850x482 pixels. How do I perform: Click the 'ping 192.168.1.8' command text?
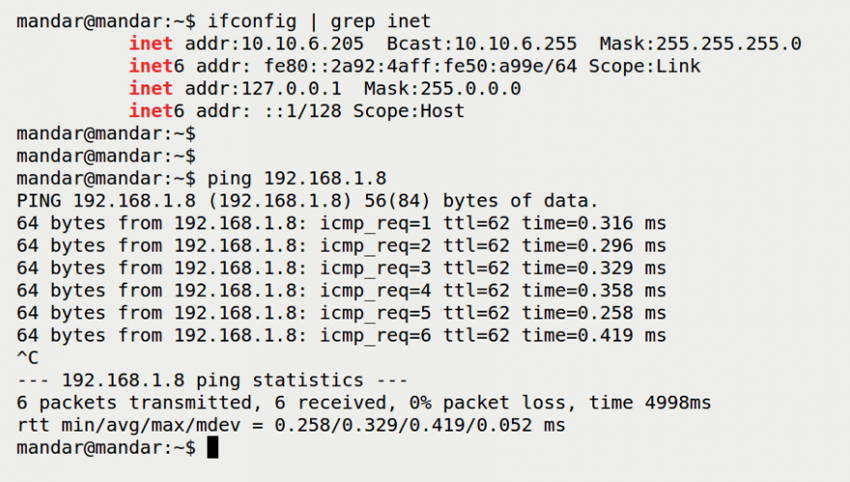click(296, 178)
